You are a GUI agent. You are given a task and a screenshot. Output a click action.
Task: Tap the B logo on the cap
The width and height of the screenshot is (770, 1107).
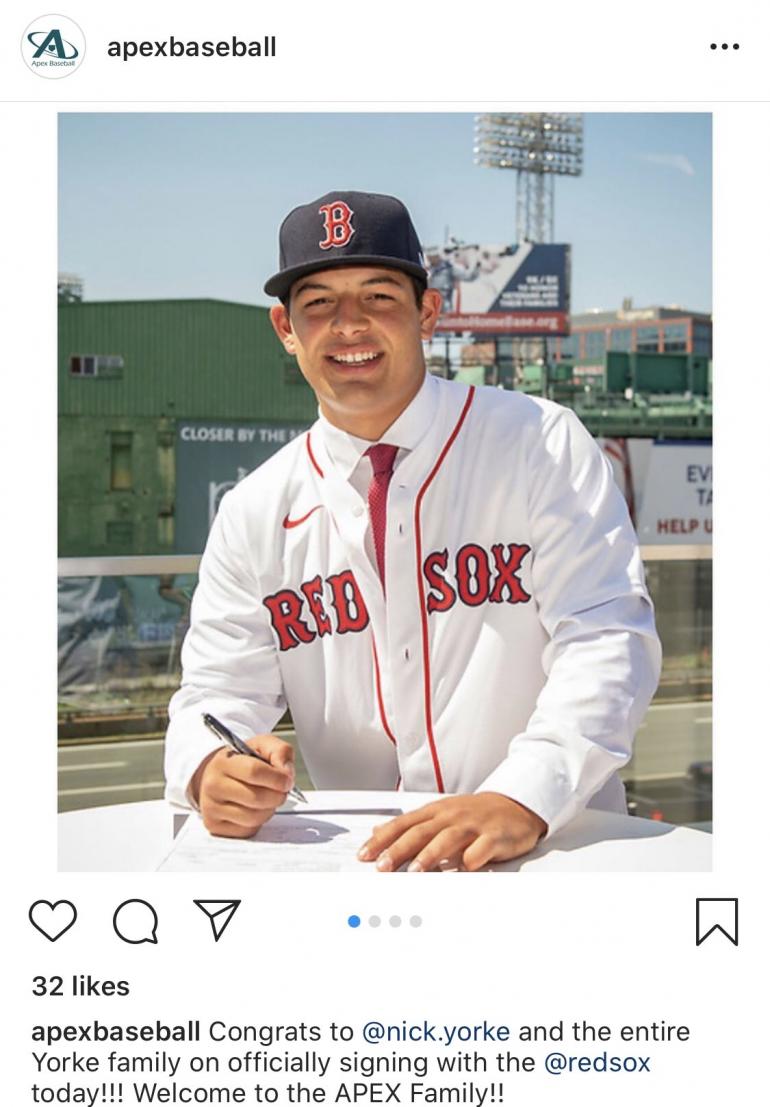coord(336,224)
